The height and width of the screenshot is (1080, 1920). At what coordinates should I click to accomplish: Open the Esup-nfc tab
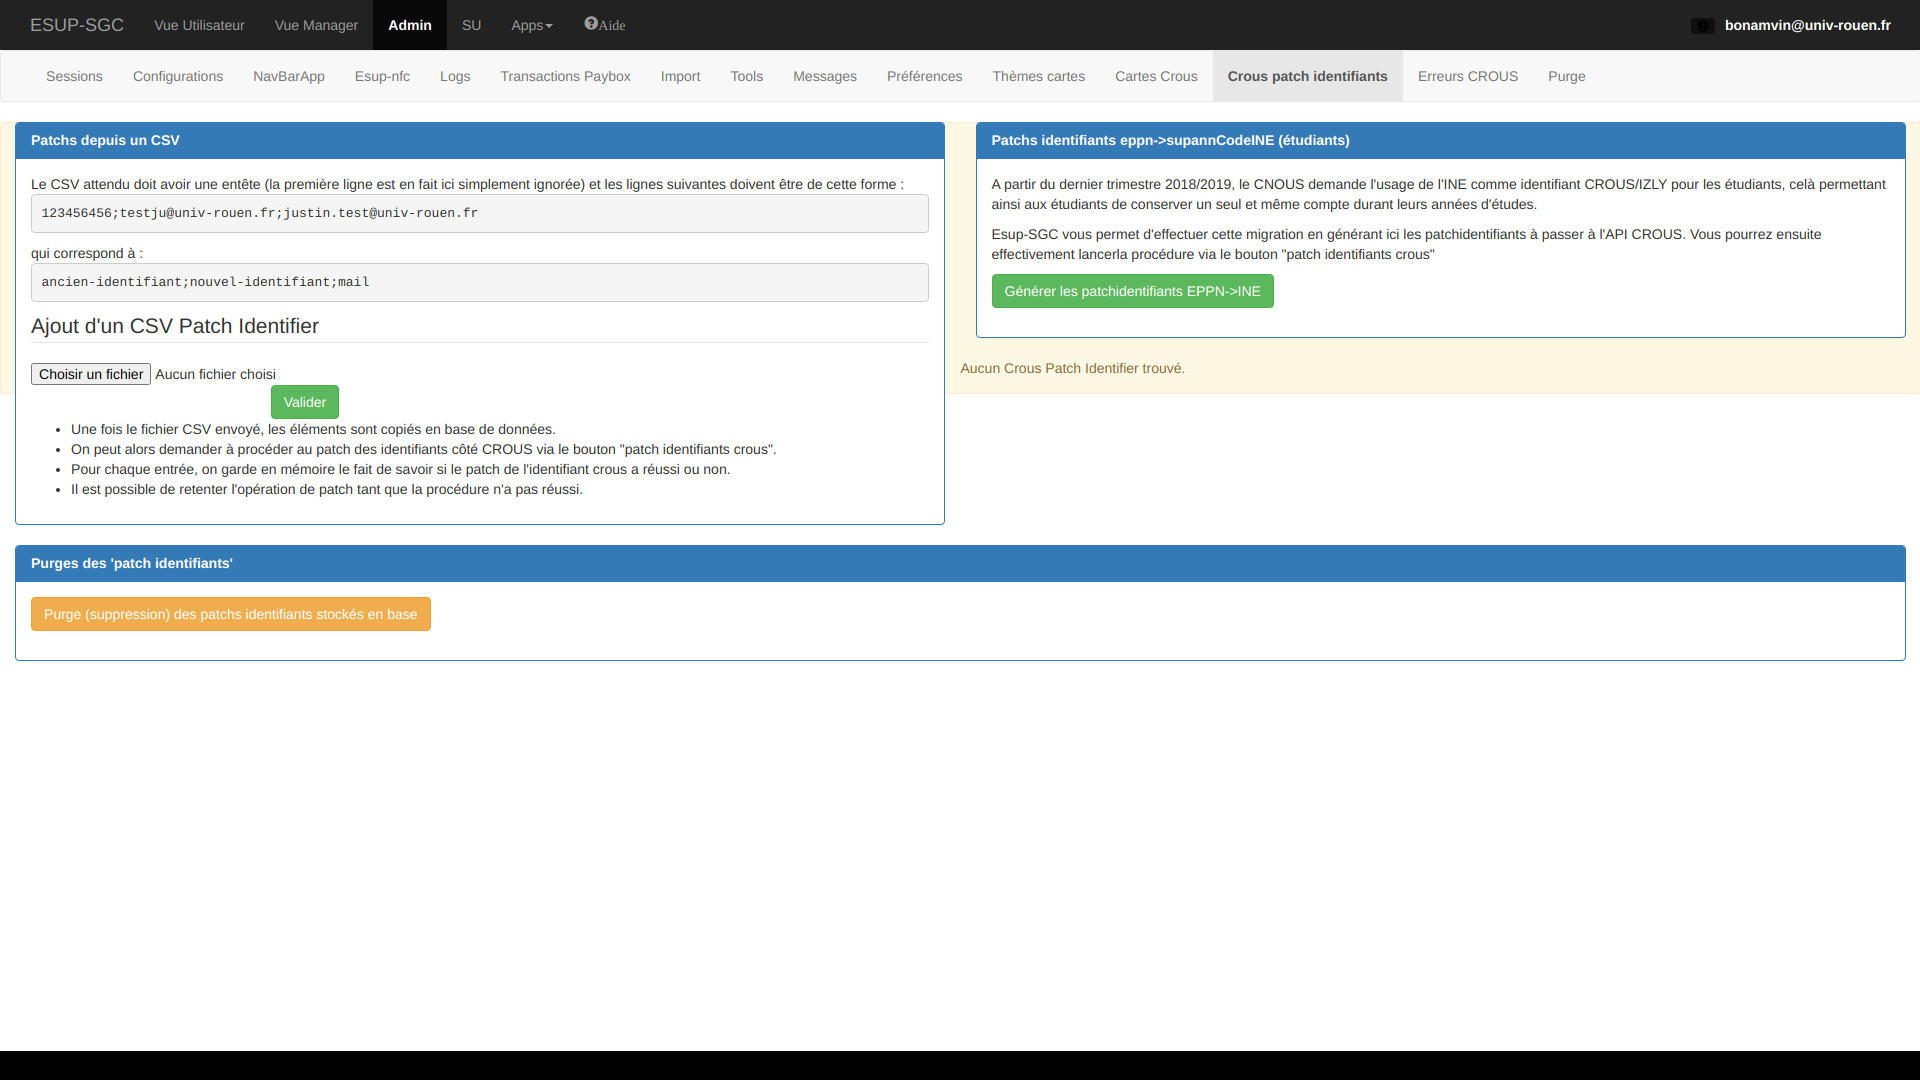382,76
